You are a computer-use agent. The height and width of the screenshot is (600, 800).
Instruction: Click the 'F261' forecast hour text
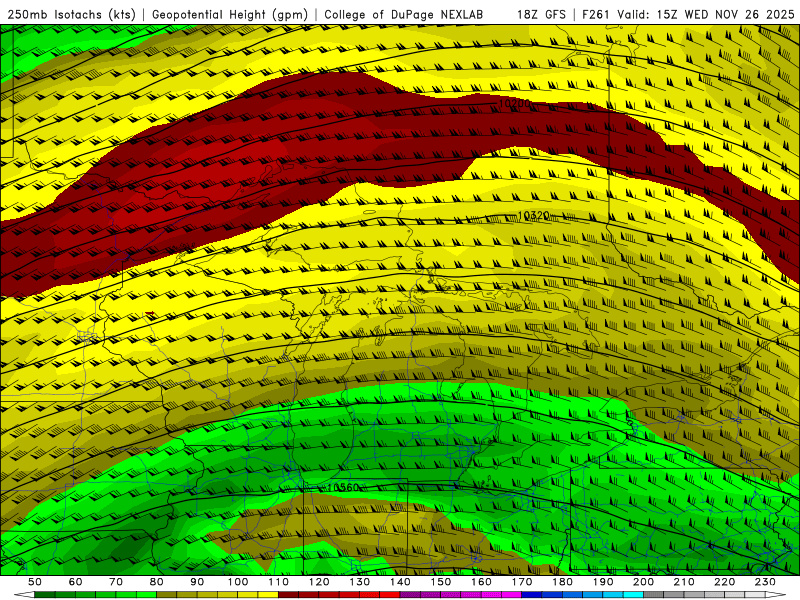[x=596, y=14]
